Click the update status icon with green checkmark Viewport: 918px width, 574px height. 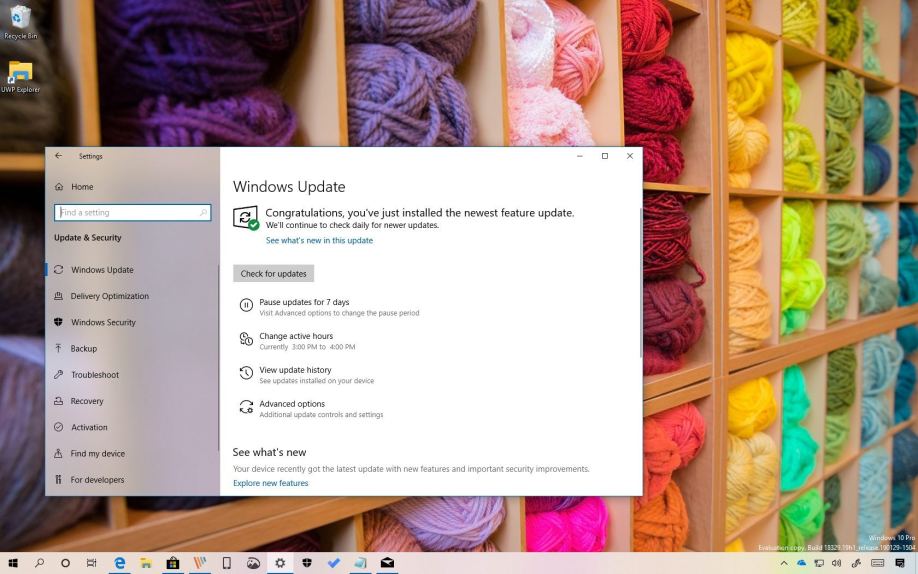(x=246, y=218)
